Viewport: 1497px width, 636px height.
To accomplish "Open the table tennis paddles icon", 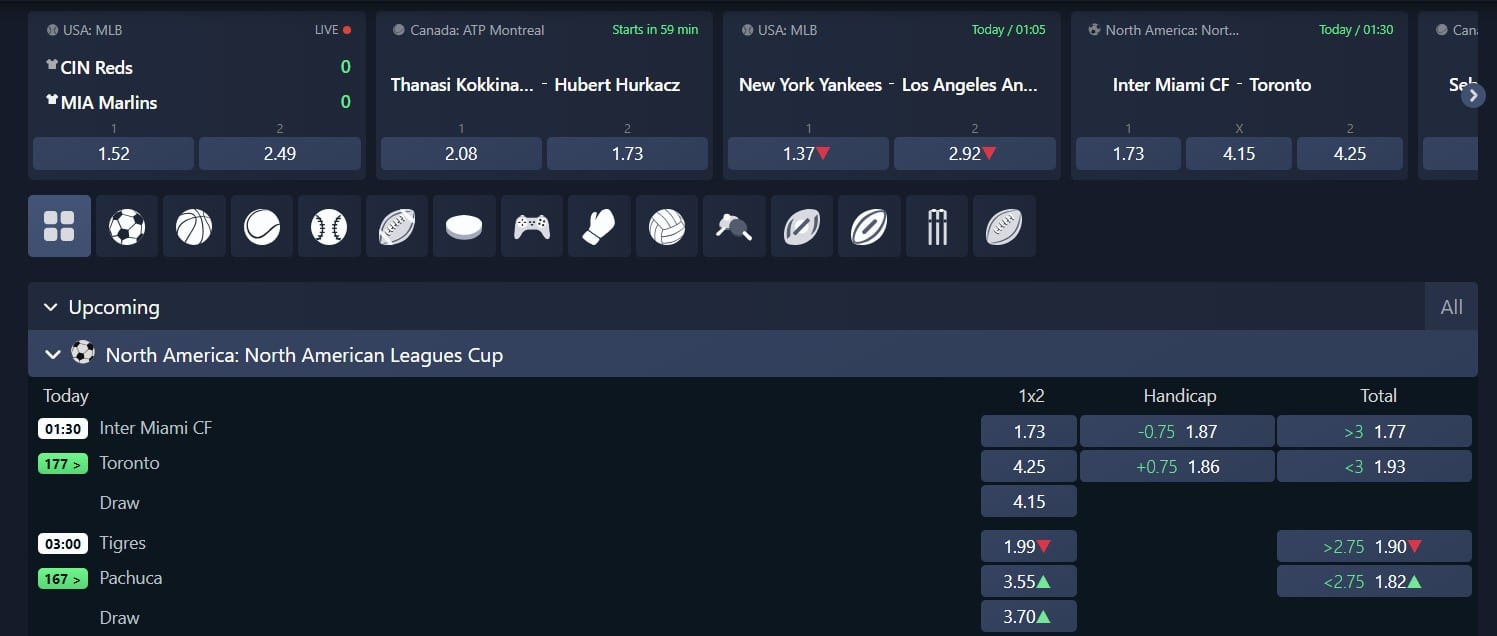I will coord(734,226).
